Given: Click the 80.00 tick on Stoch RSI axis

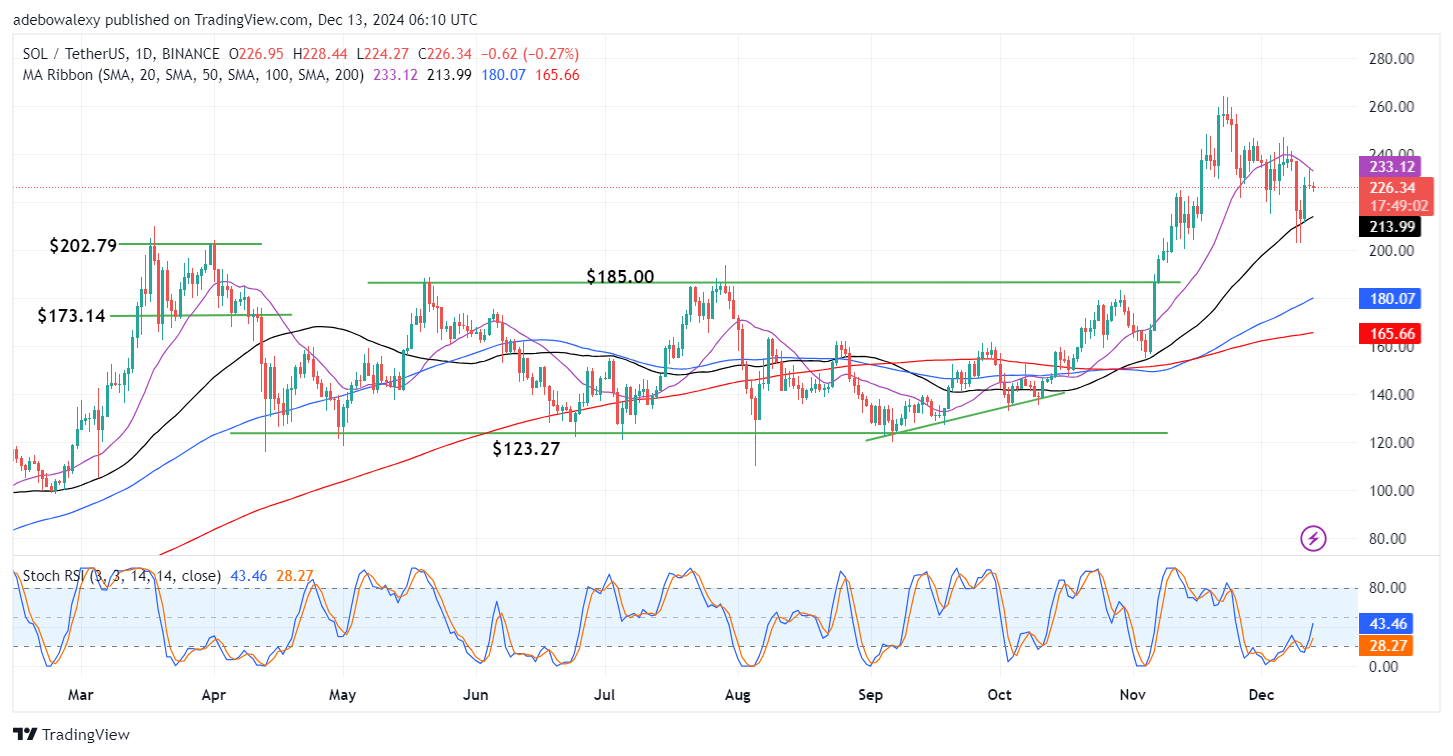Looking at the screenshot, I should (1387, 587).
